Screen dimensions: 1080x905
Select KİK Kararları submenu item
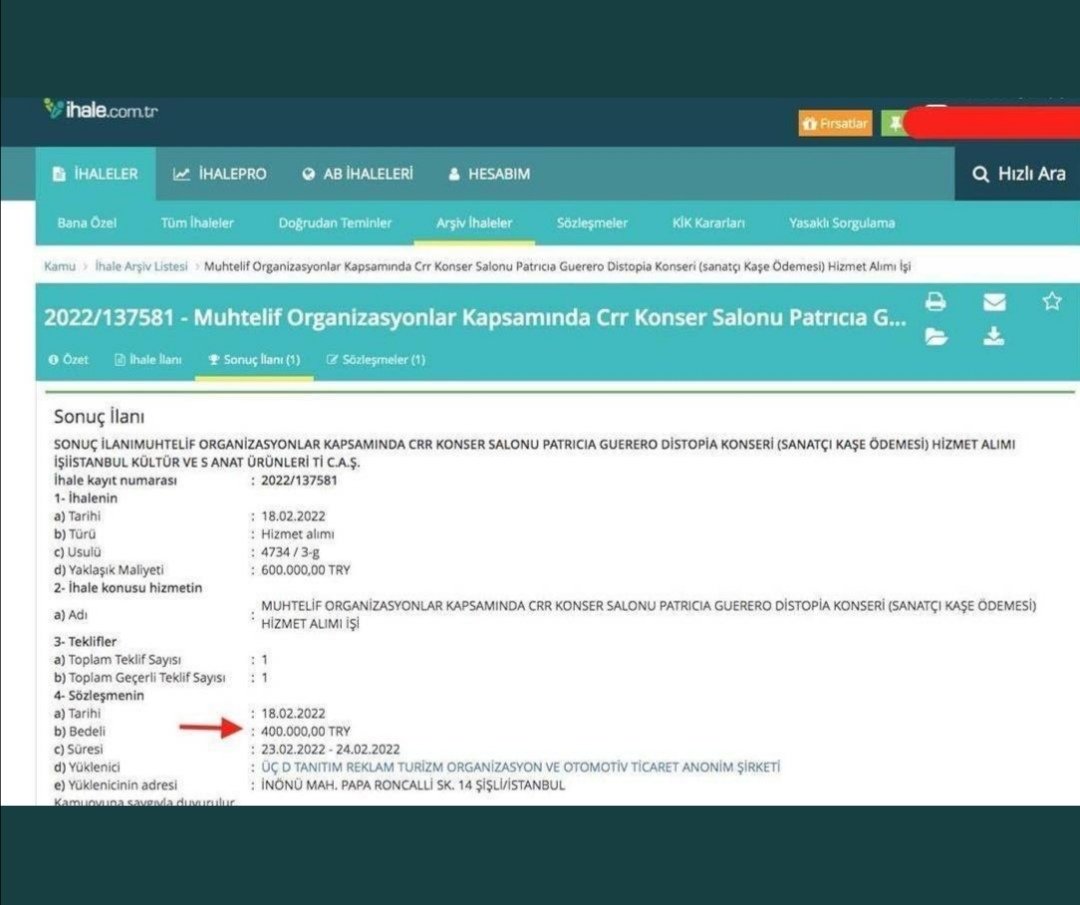tap(708, 222)
